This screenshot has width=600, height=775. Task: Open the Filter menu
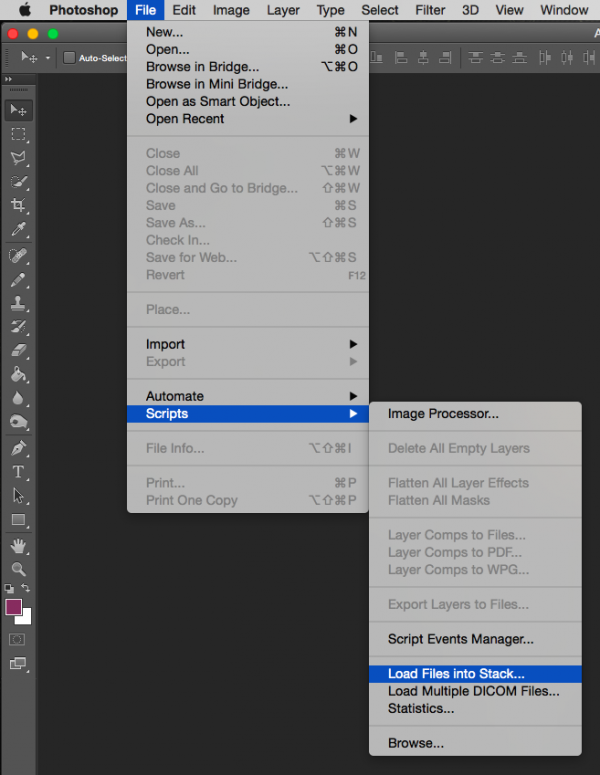(x=430, y=10)
